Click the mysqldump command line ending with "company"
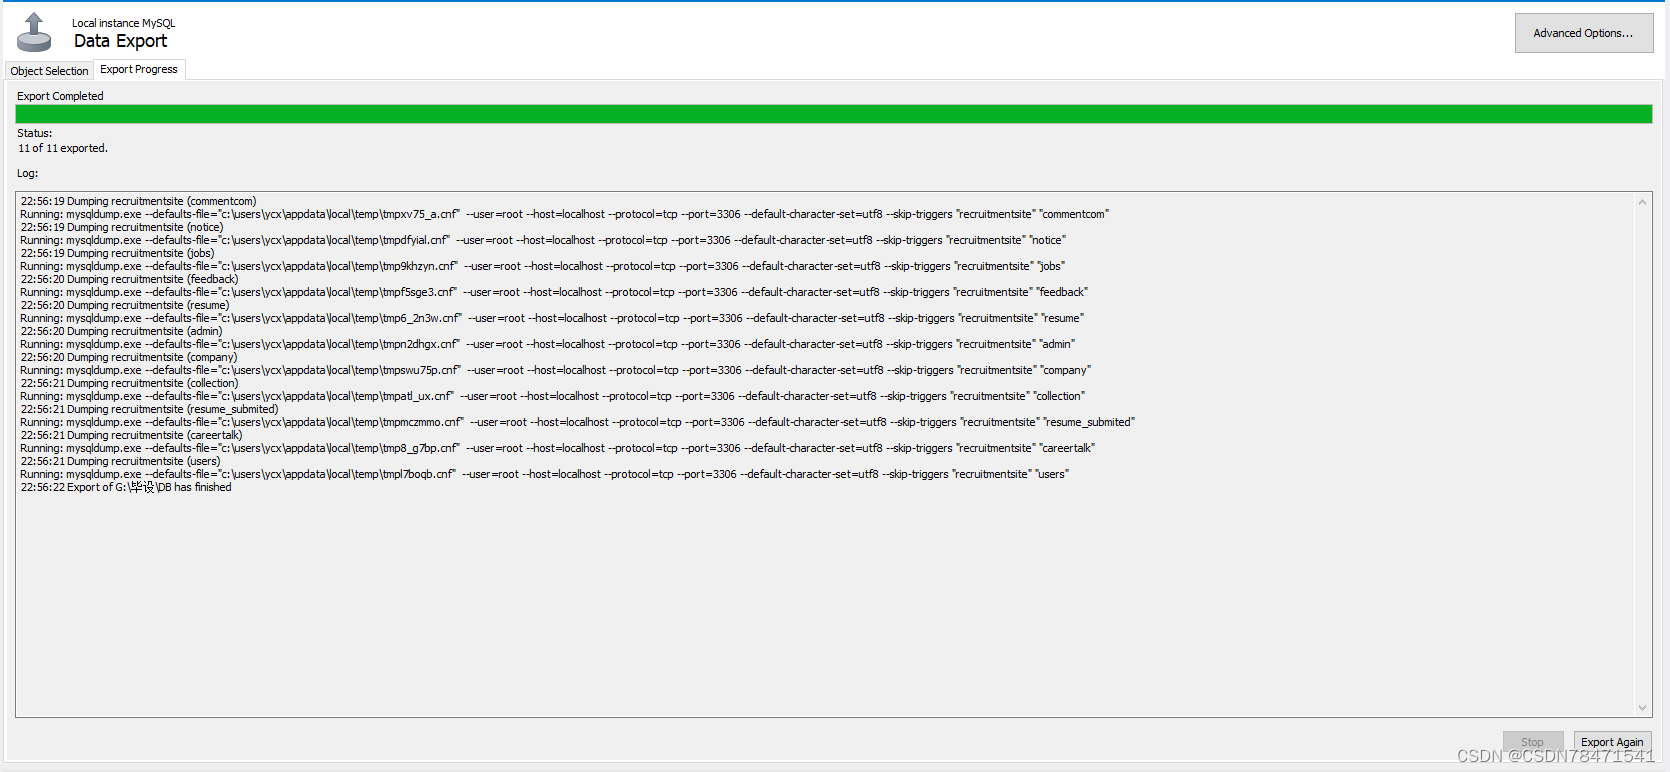1670x772 pixels. coord(556,370)
